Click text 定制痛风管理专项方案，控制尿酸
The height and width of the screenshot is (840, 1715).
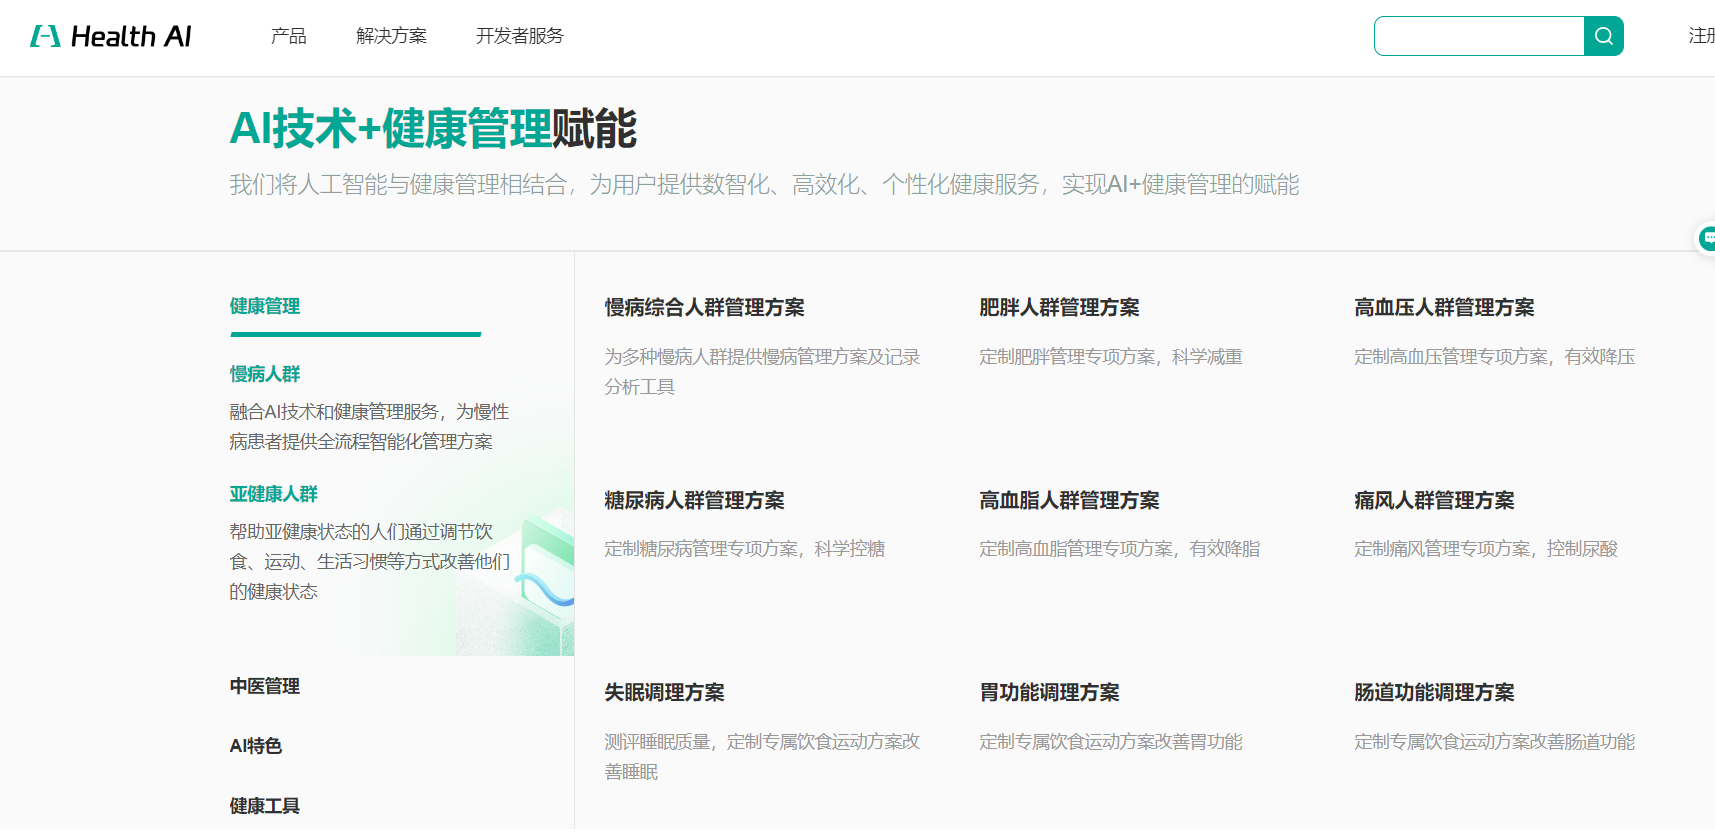click(x=1486, y=549)
